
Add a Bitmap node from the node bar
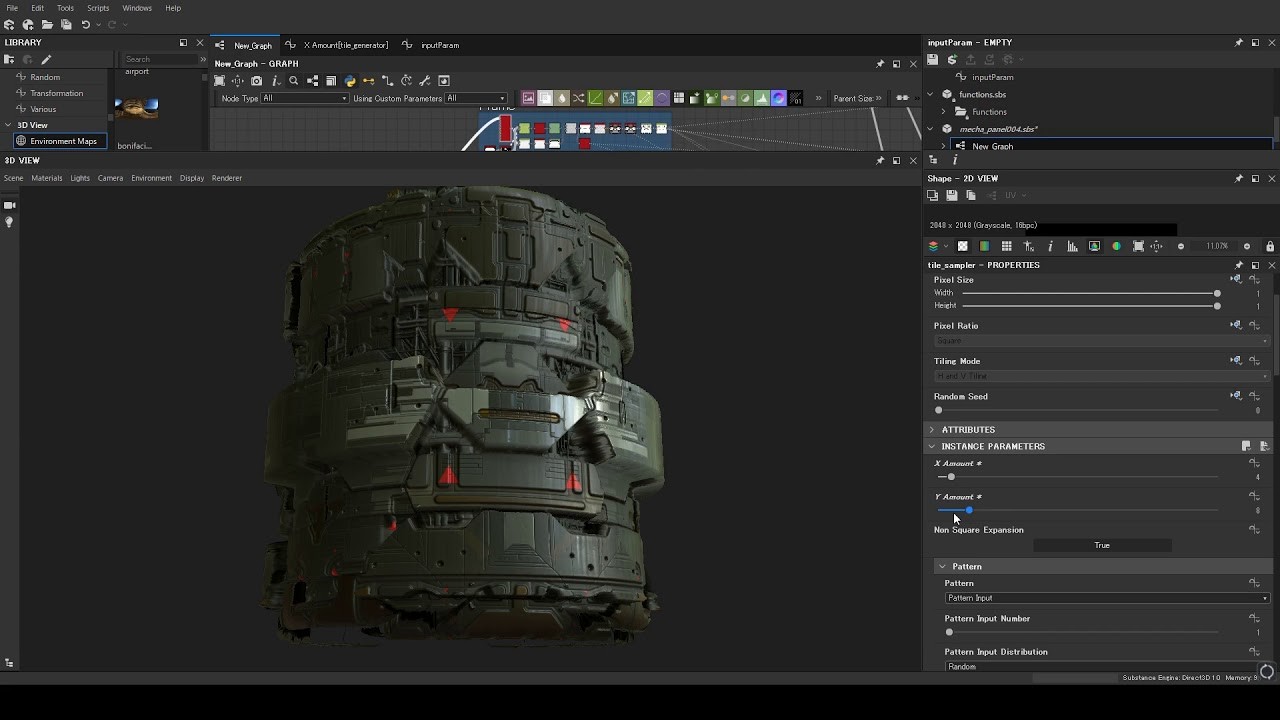point(528,98)
